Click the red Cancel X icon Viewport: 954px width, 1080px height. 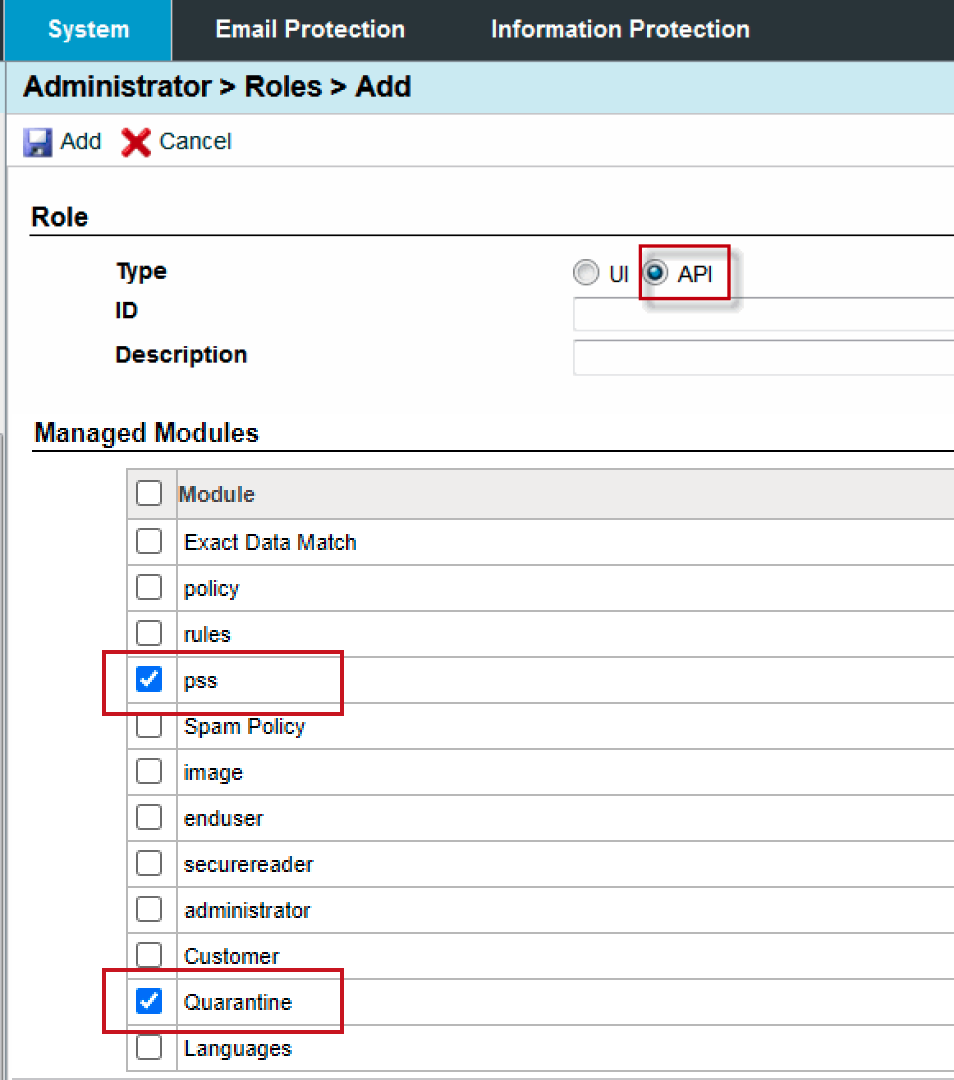click(x=135, y=142)
